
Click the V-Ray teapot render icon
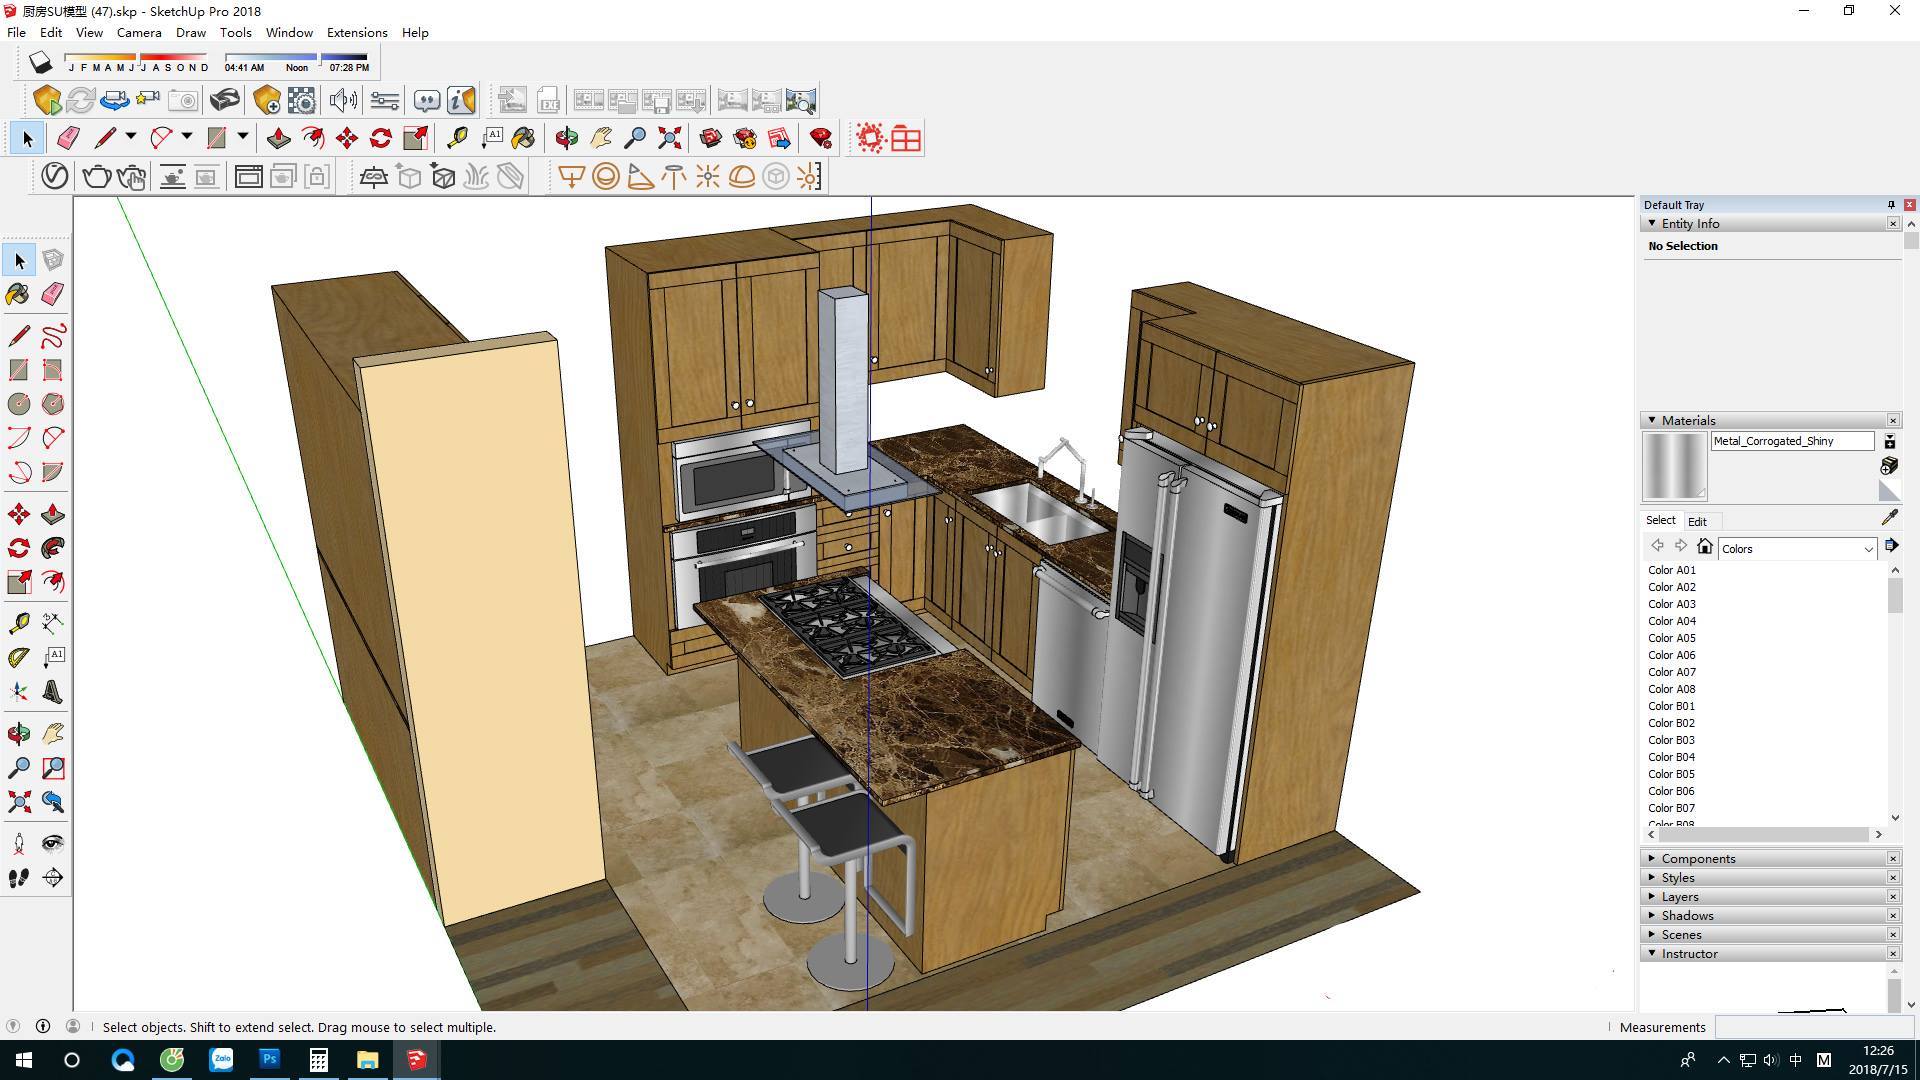[x=96, y=177]
